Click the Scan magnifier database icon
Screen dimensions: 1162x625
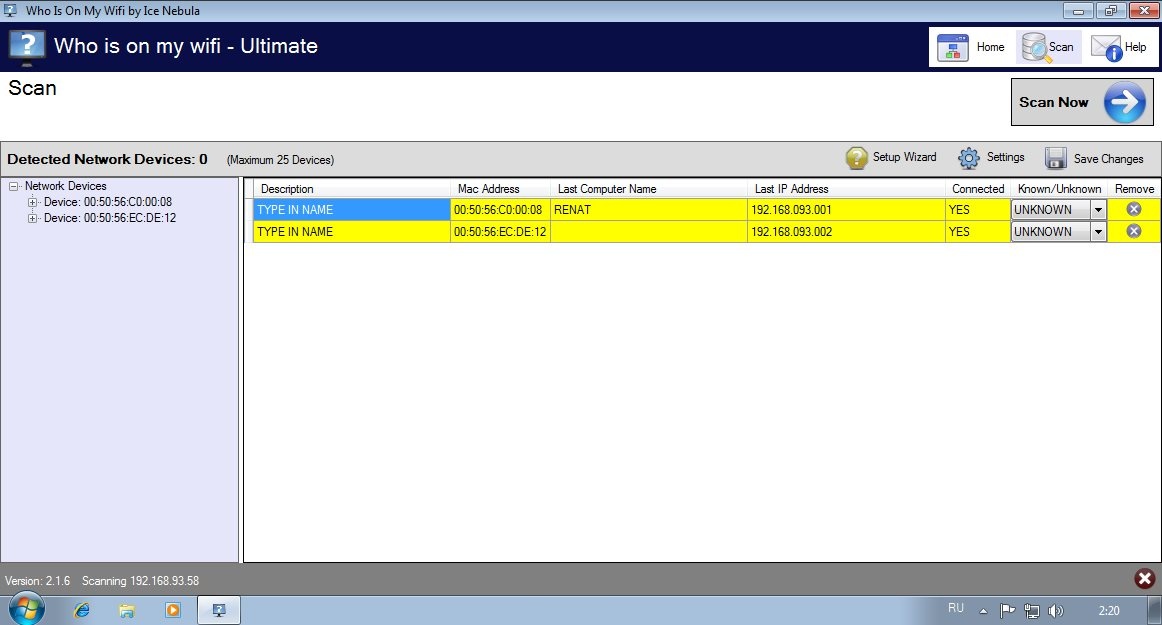click(1035, 47)
